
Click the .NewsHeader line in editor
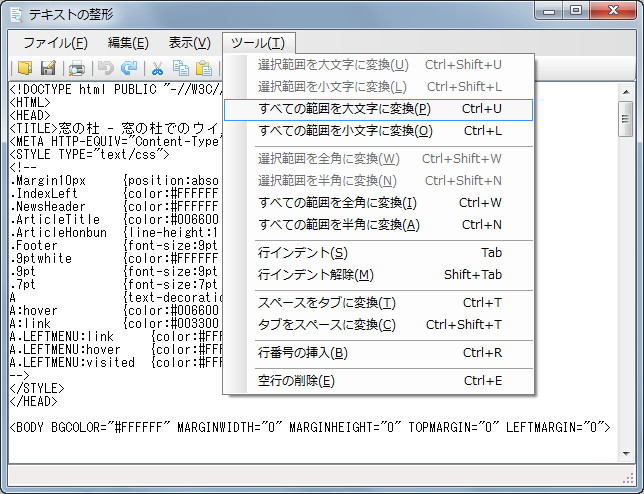(114, 207)
